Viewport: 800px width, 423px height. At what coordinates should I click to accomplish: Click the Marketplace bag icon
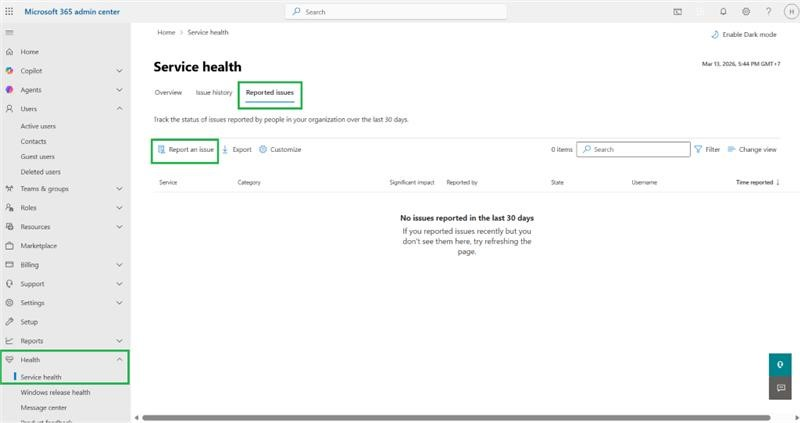point(9,245)
